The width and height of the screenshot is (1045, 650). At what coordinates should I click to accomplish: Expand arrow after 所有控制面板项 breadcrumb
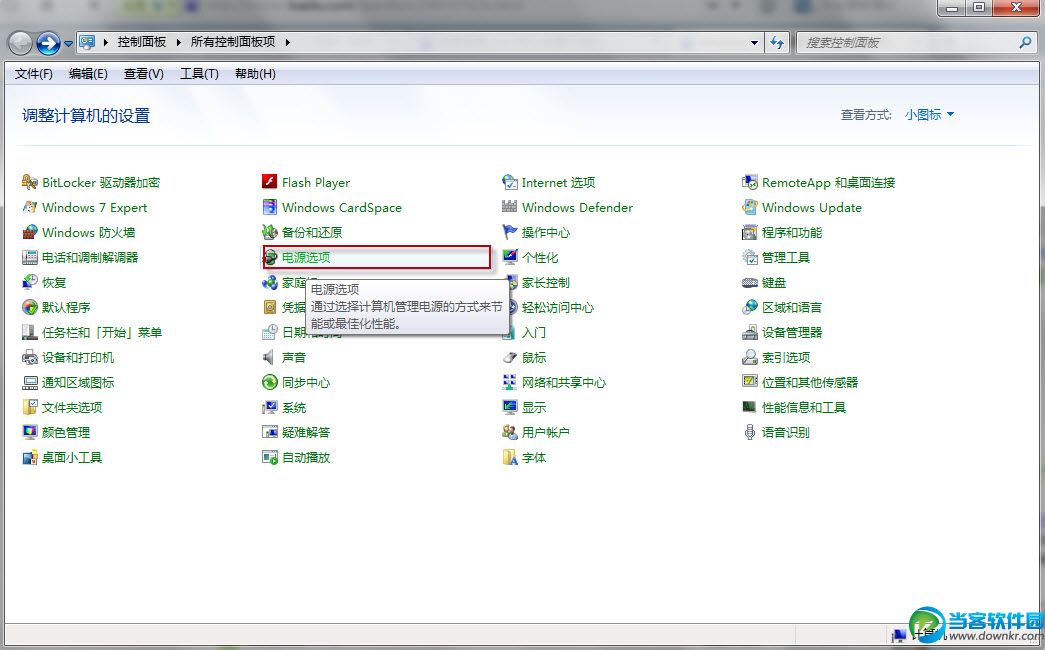click(x=287, y=42)
